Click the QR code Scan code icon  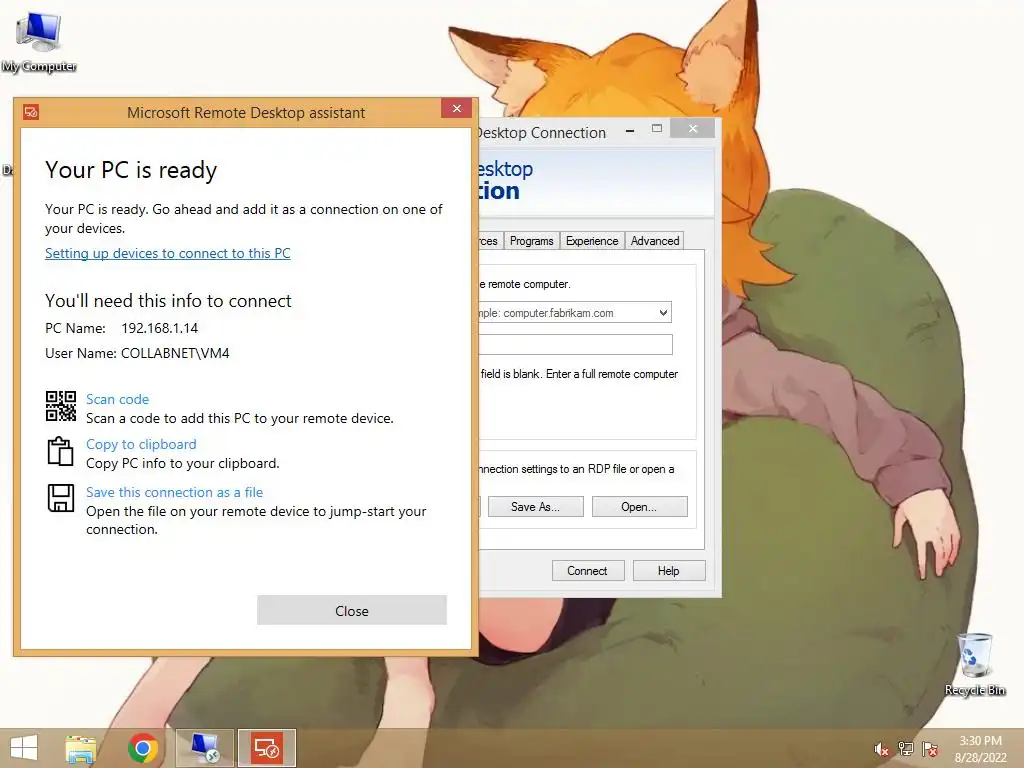pos(61,406)
